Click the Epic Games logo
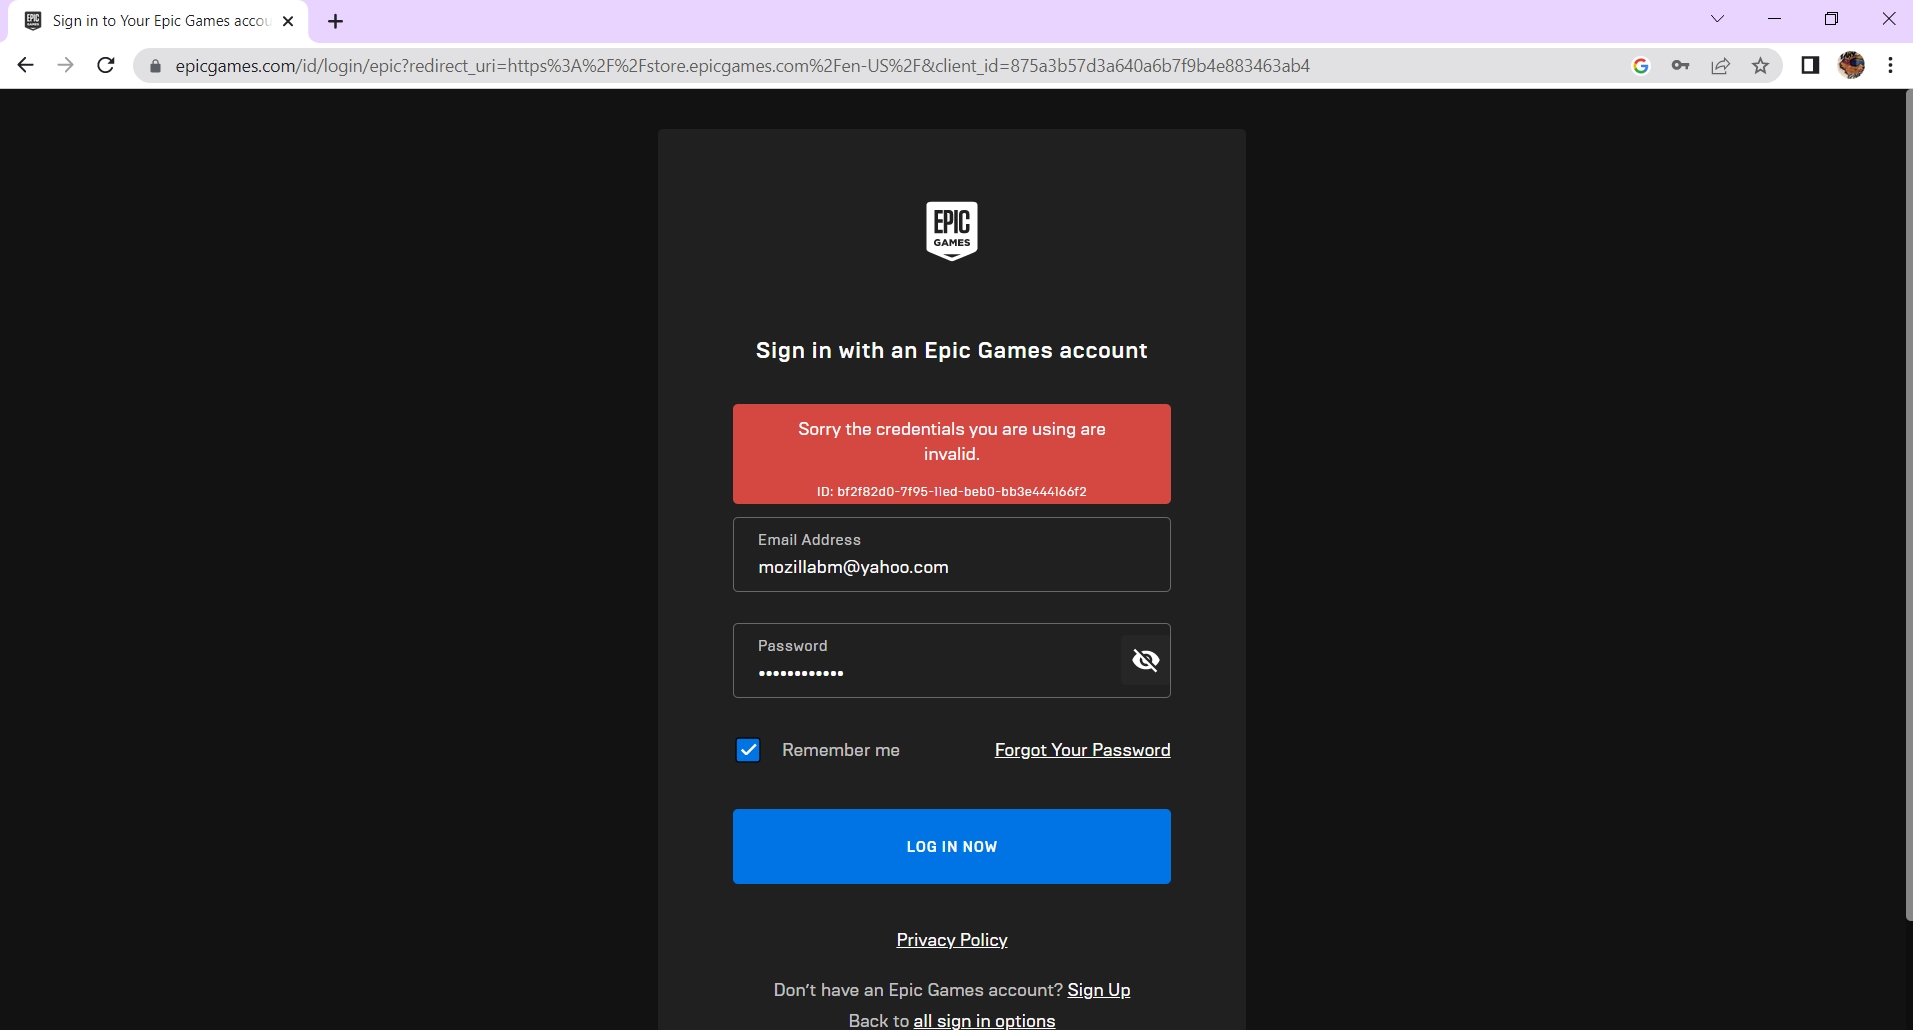 click(951, 230)
